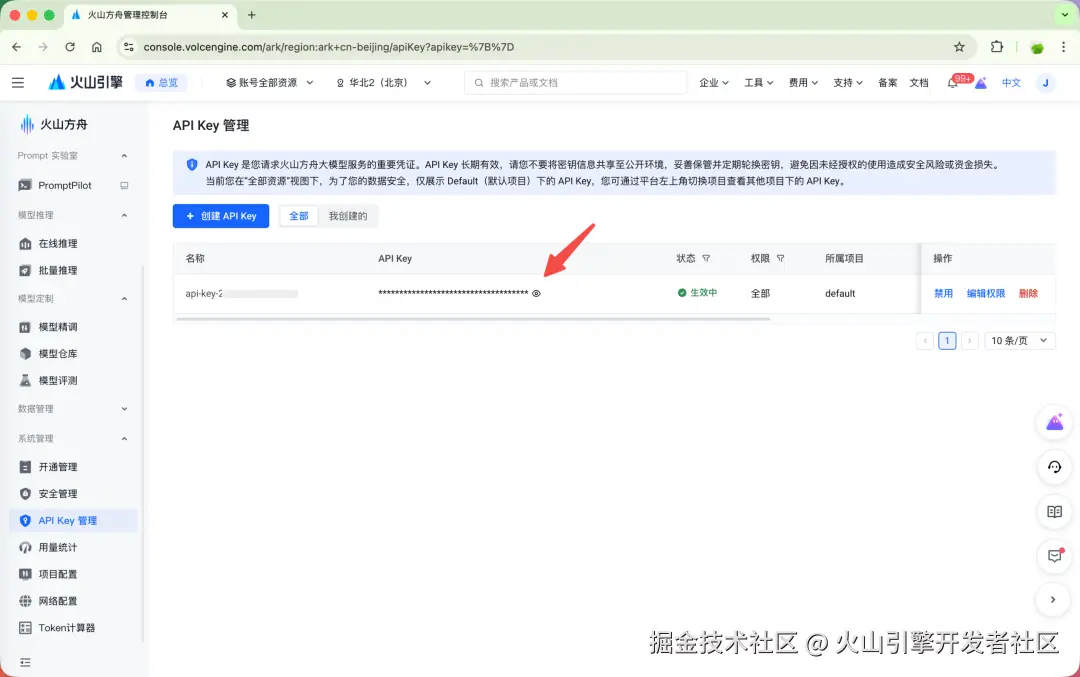Select the 我创建的 filter tab

tap(348, 216)
